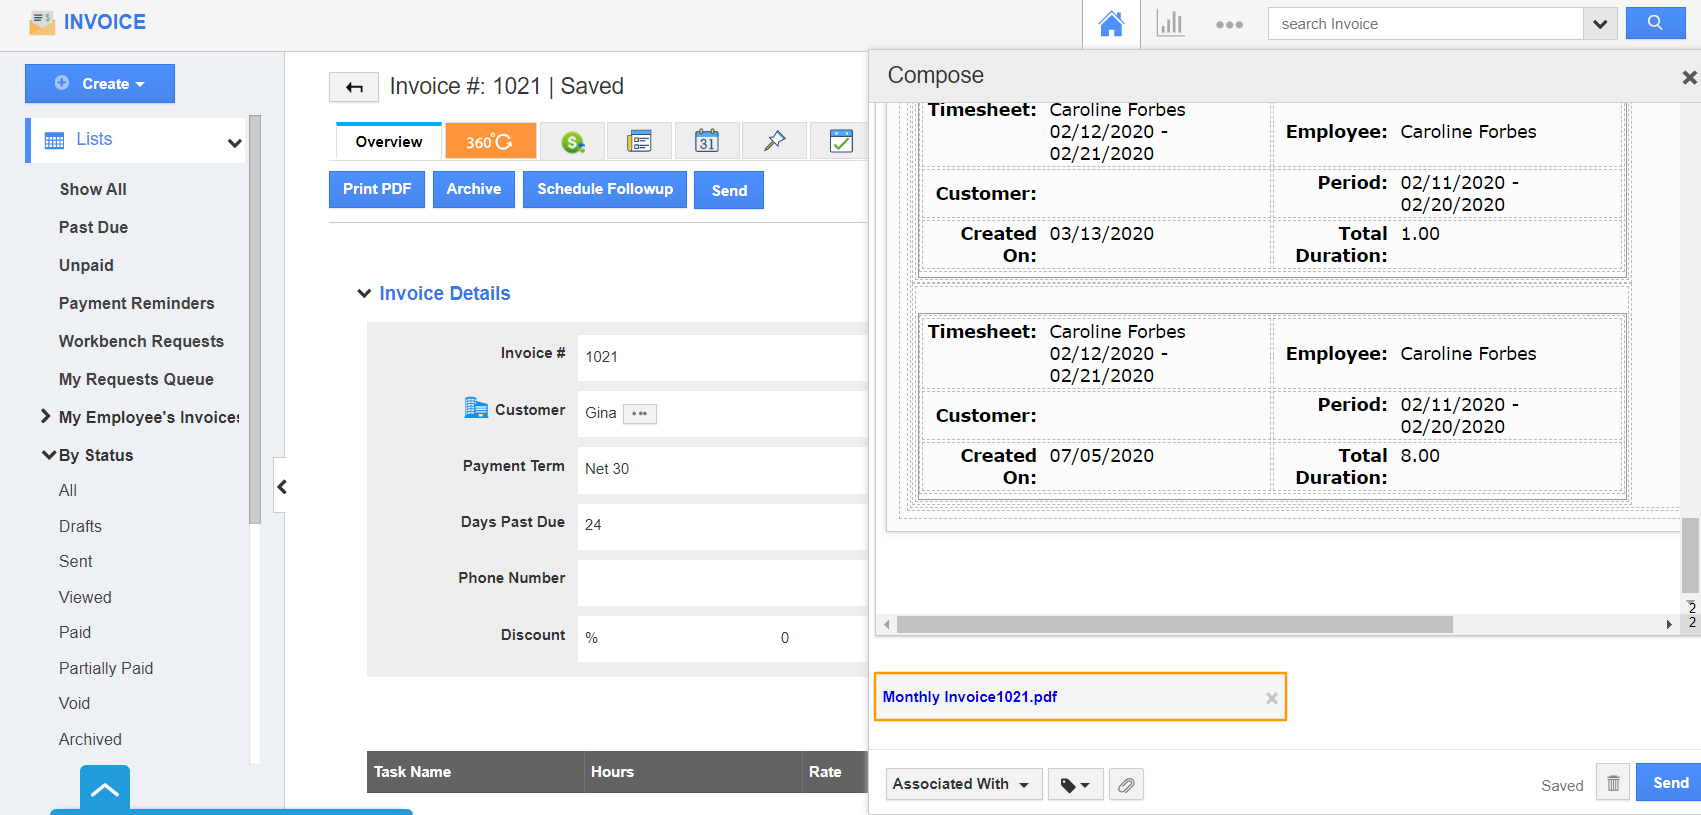The image size is (1701, 815).
Task: Open the calendar tab icon
Action: pyautogui.click(x=707, y=142)
